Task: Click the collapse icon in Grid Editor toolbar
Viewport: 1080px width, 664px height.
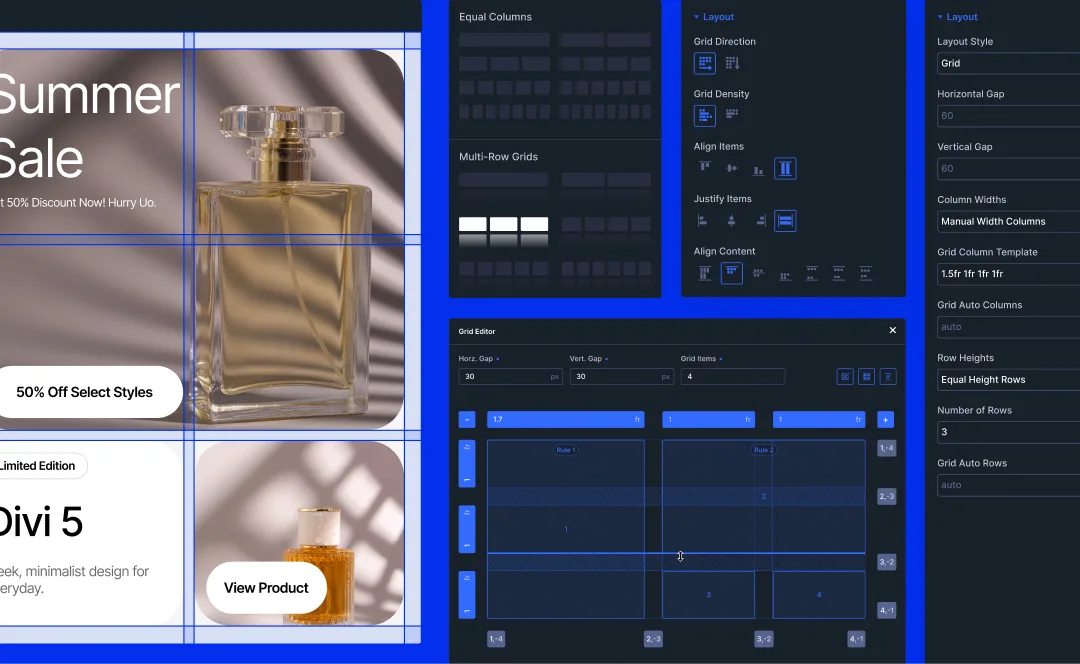Action: click(888, 377)
